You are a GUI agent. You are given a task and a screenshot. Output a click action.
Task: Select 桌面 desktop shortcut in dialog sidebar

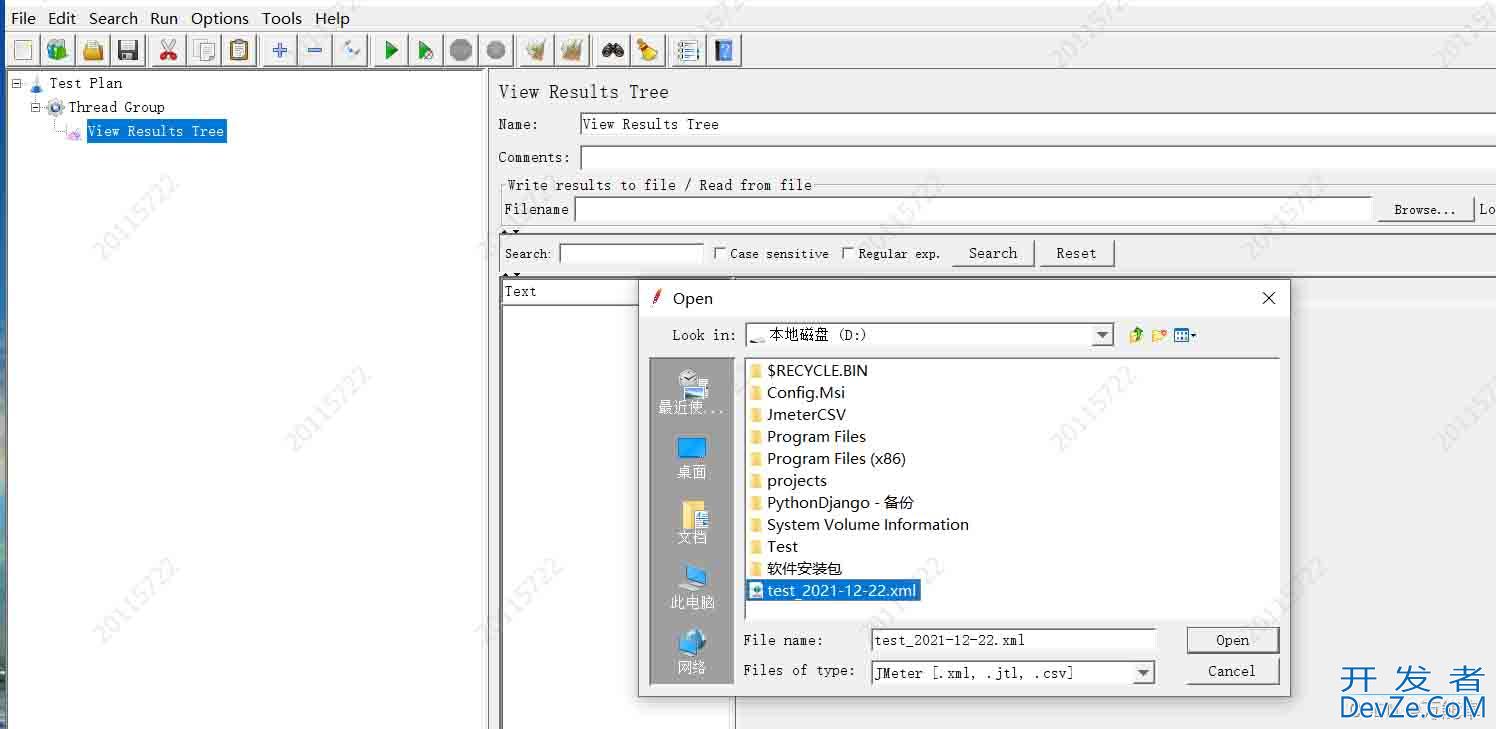coord(691,458)
